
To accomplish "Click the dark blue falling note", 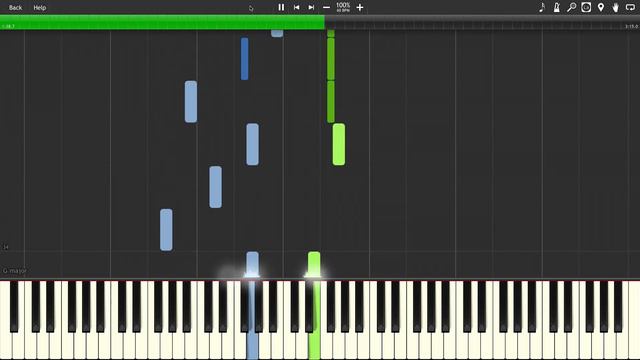I will 244,59.
